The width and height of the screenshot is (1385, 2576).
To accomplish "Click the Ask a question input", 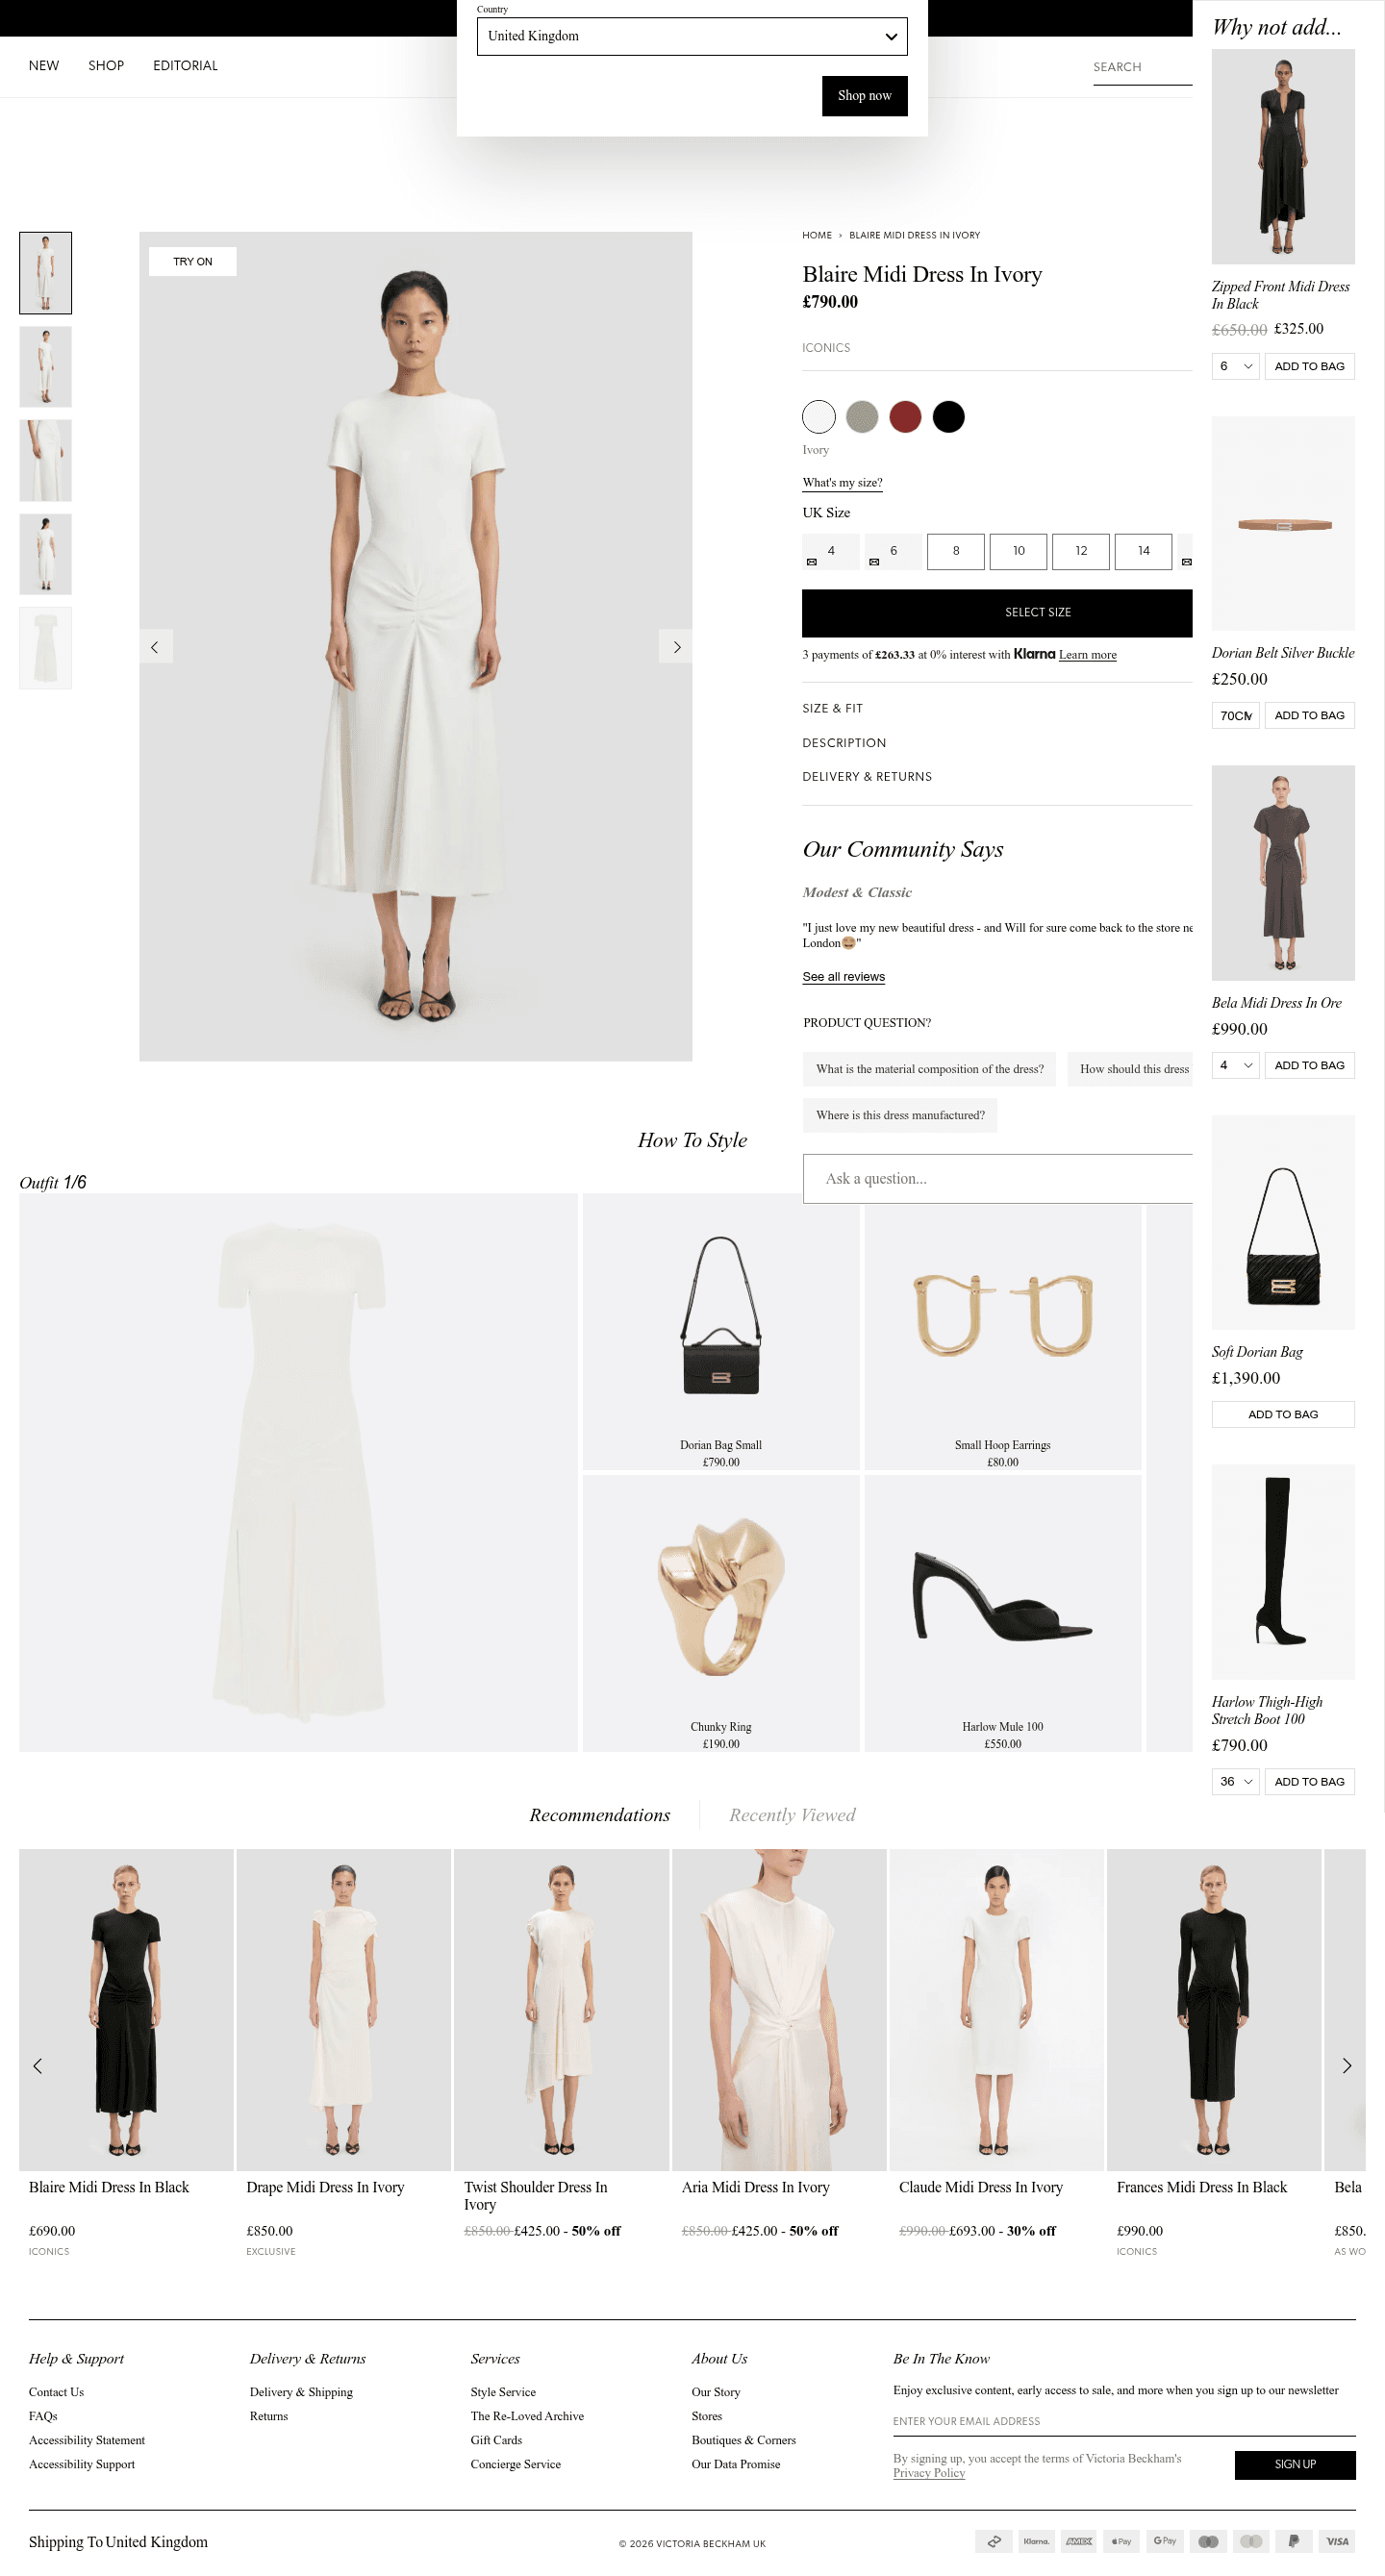I will (x=997, y=1179).
